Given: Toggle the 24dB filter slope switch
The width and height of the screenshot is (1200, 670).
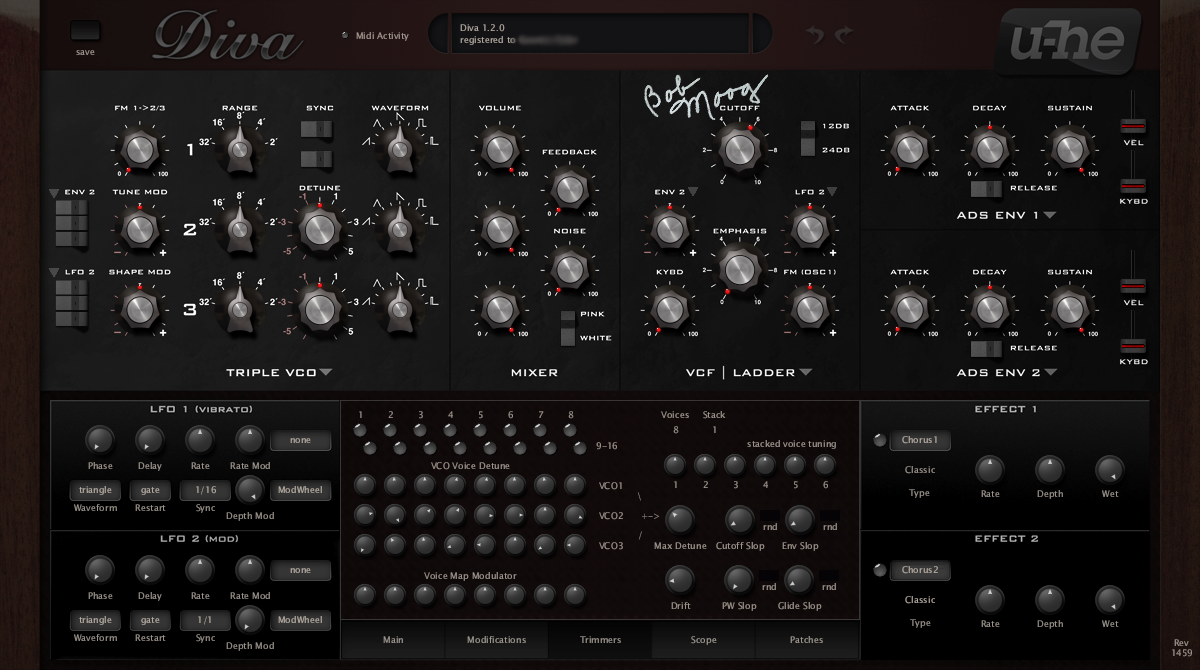Looking at the screenshot, I should pyautogui.click(x=808, y=148).
